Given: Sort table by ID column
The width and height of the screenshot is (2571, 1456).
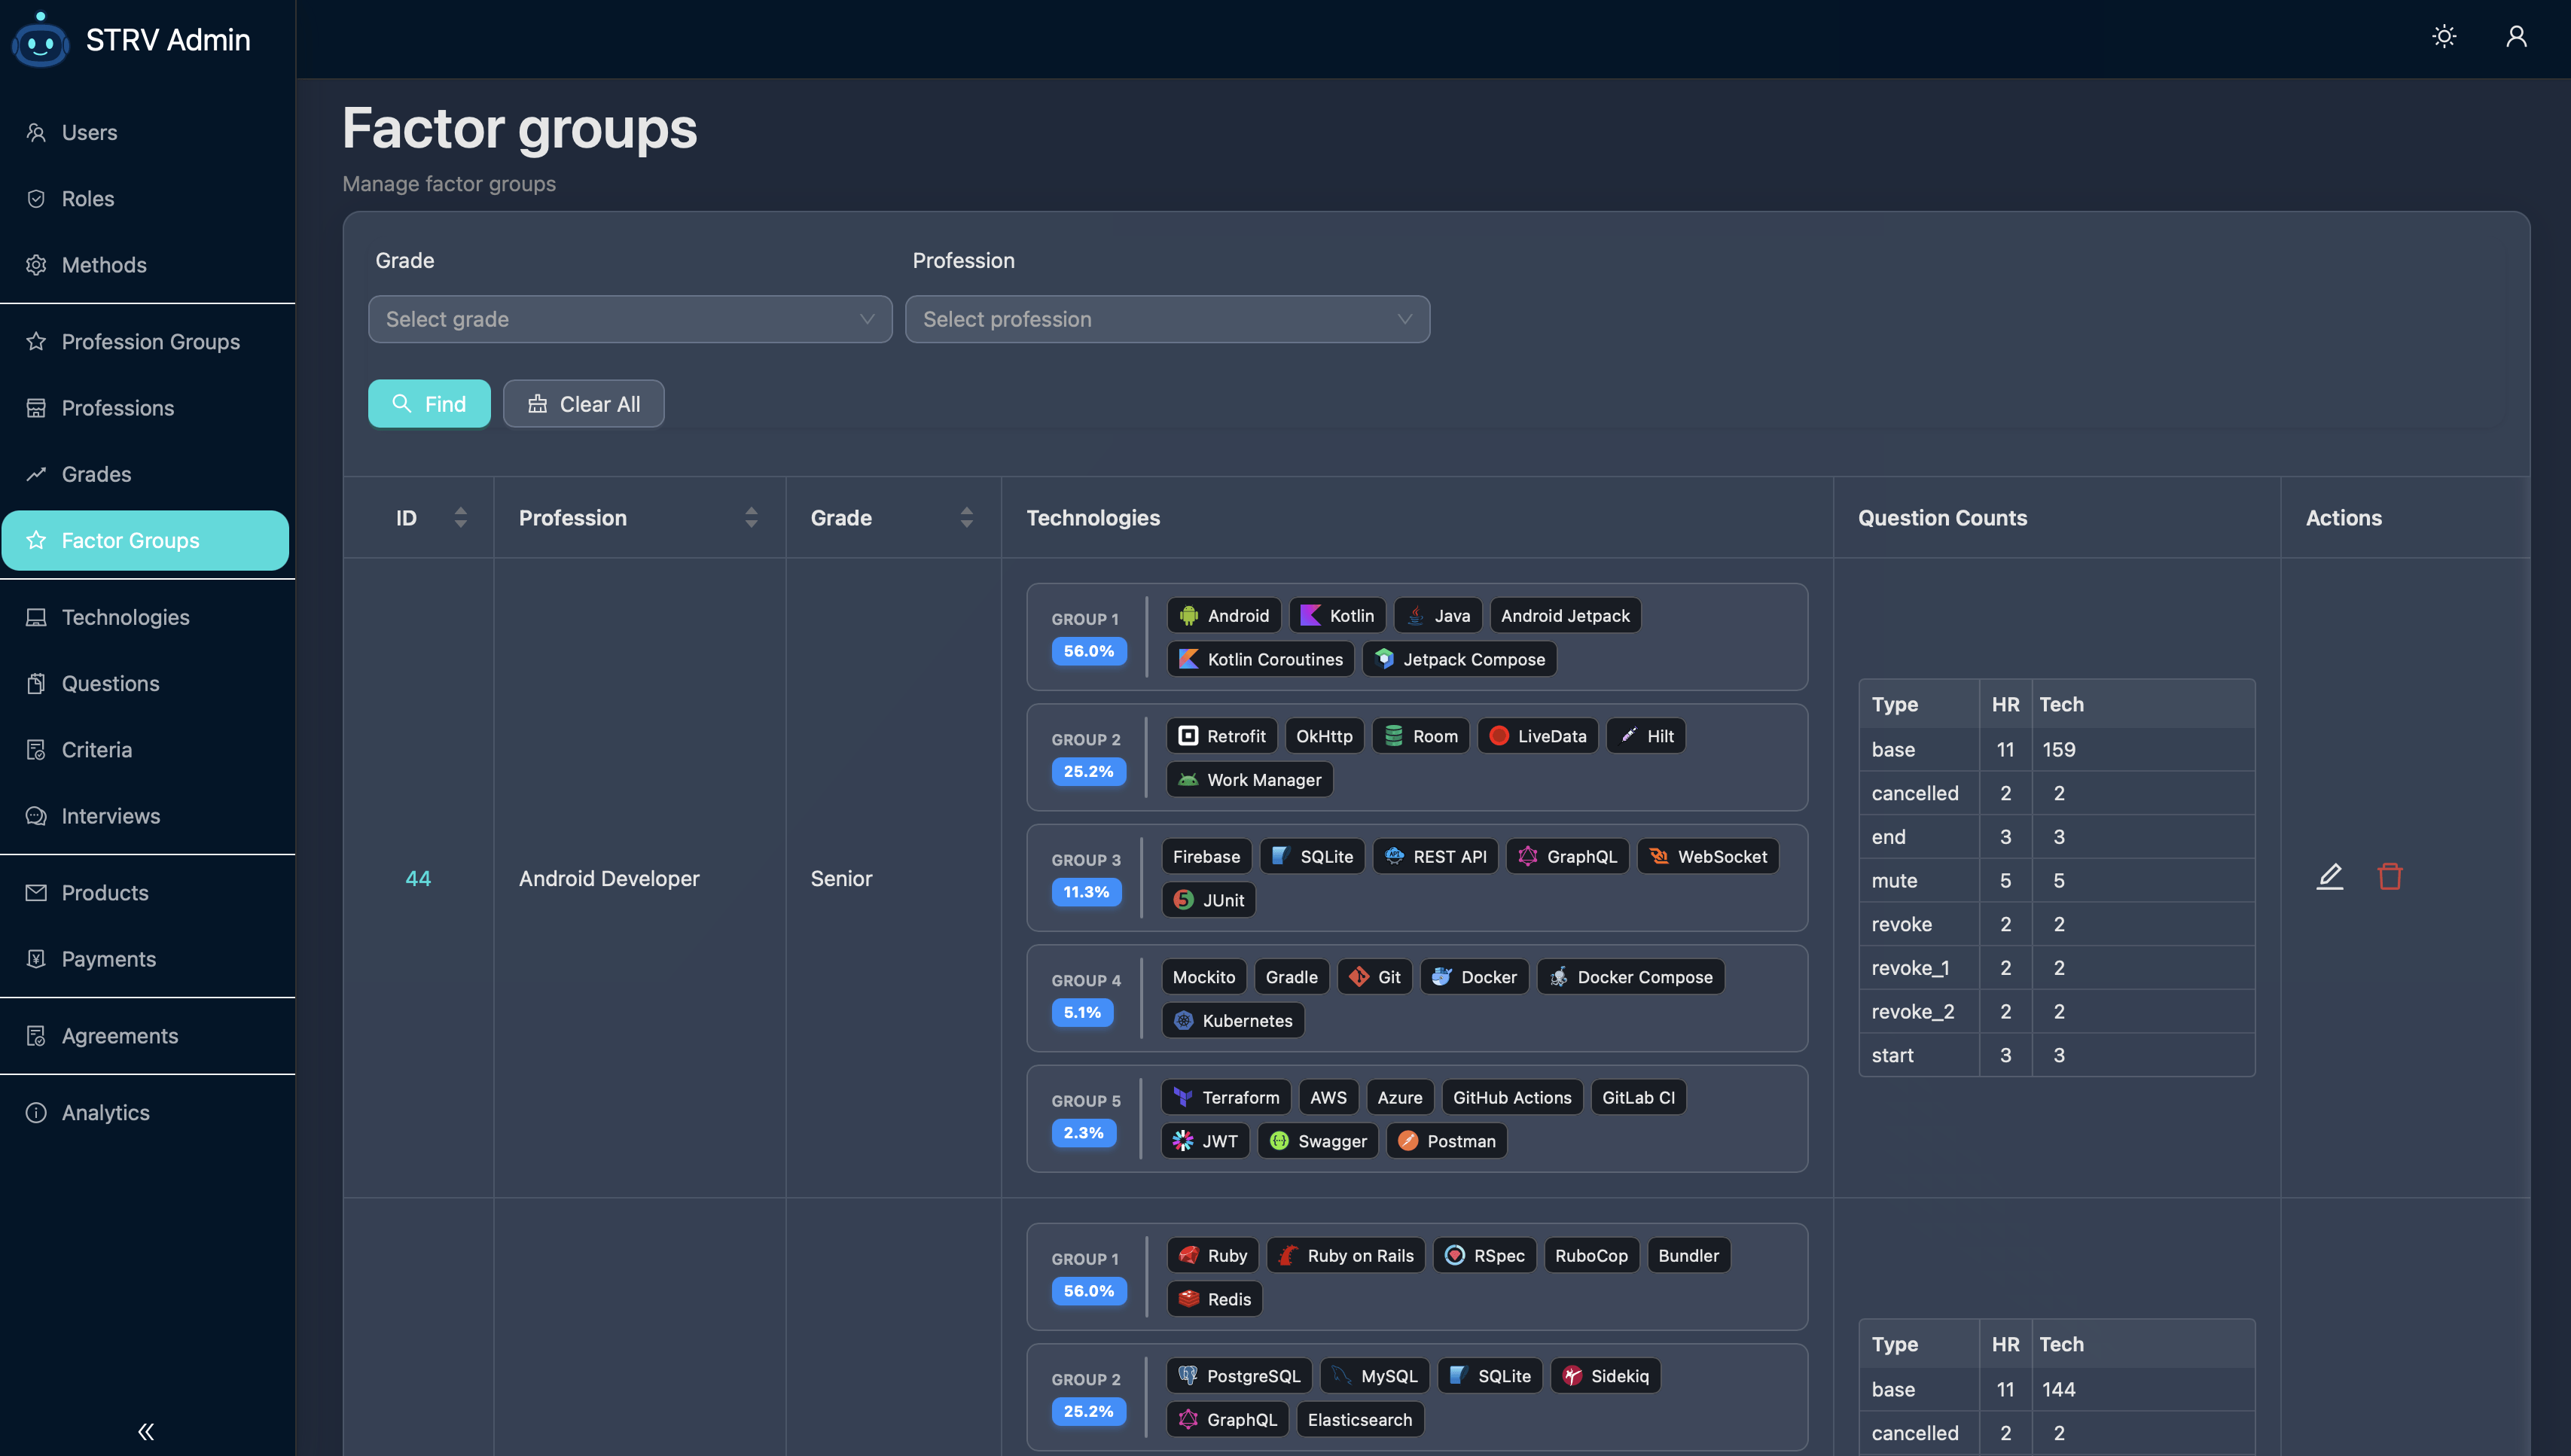Looking at the screenshot, I should (x=460, y=517).
